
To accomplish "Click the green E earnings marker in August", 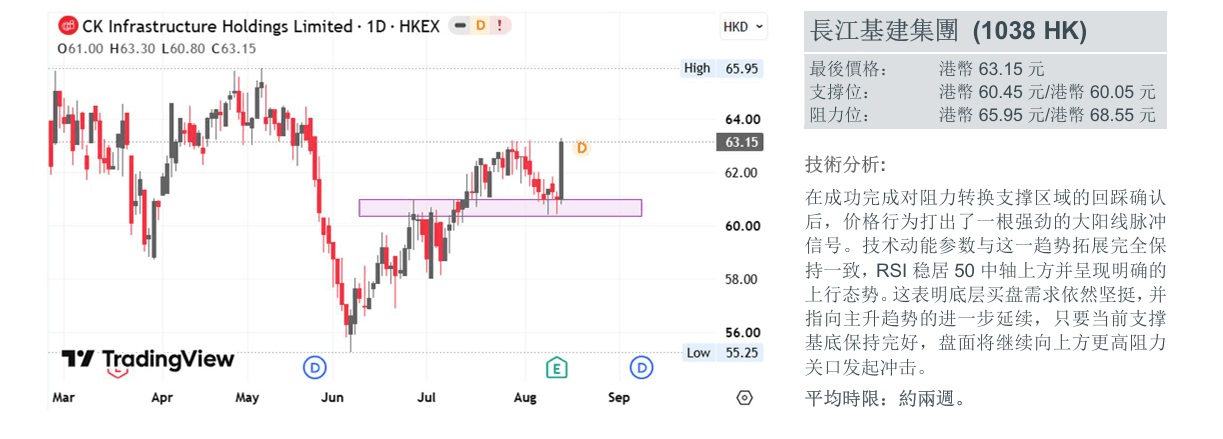I will pyautogui.click(x=557, y=368).
